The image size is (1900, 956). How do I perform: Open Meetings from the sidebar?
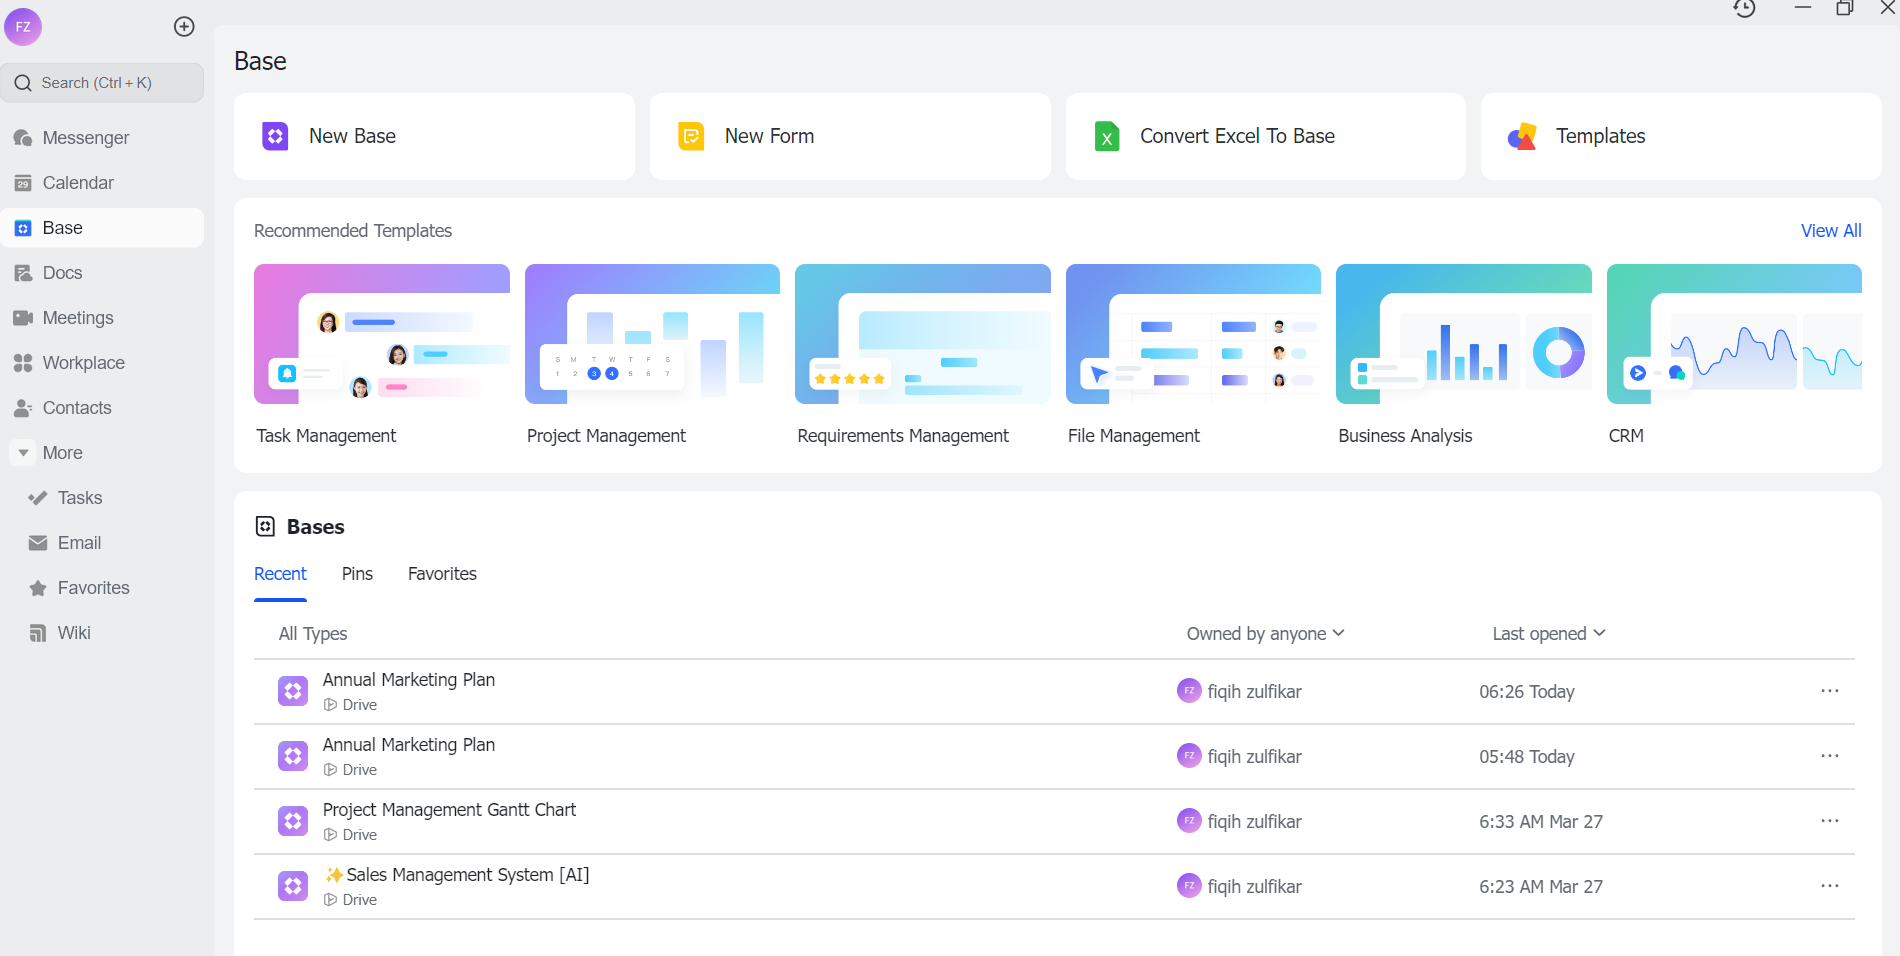78,318
